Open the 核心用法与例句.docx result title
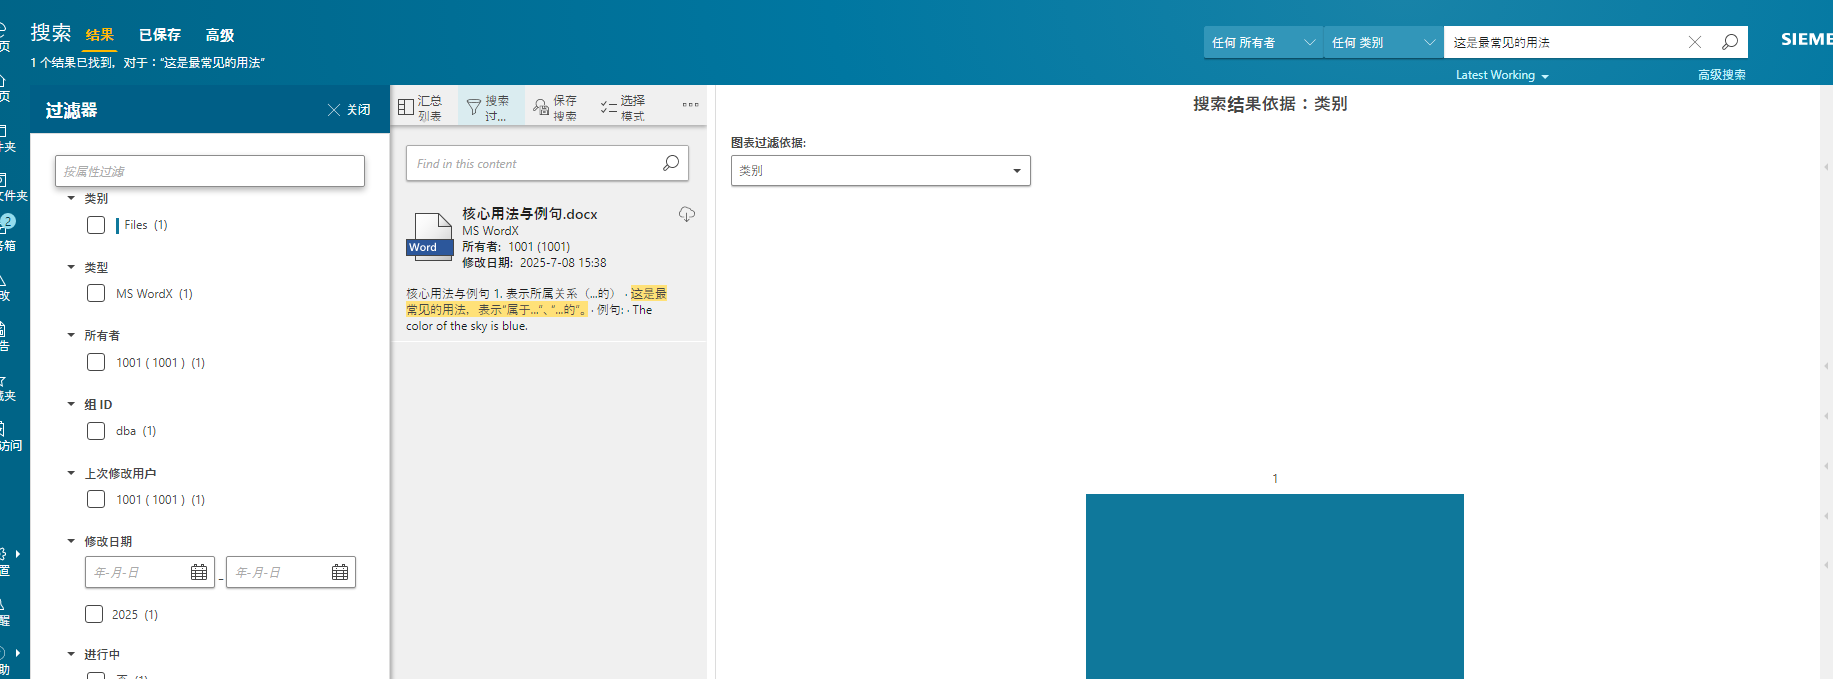 [529, 214]
